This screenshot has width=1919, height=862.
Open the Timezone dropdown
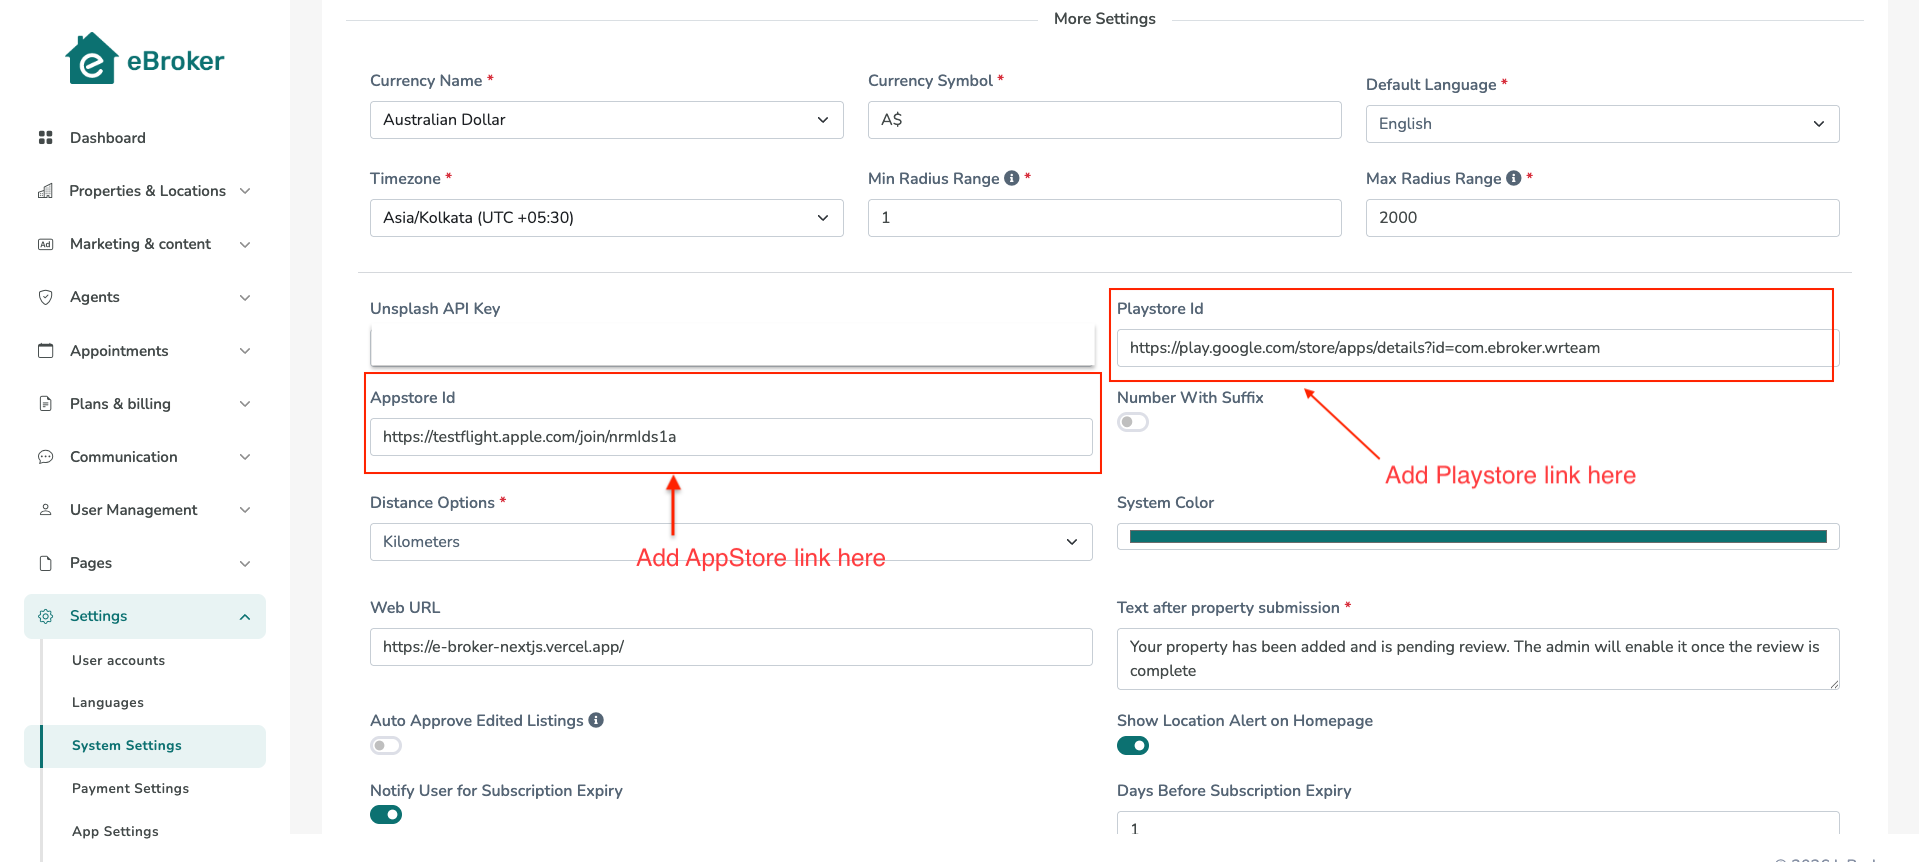[606, 218]
